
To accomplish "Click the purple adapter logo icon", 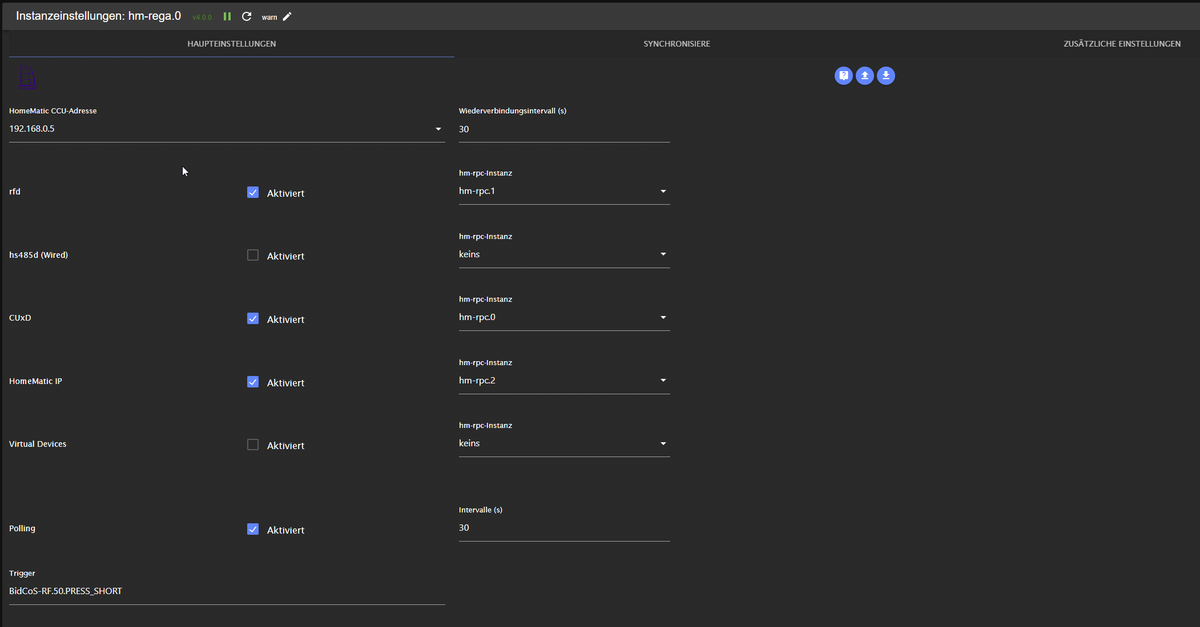I will 28,78.
